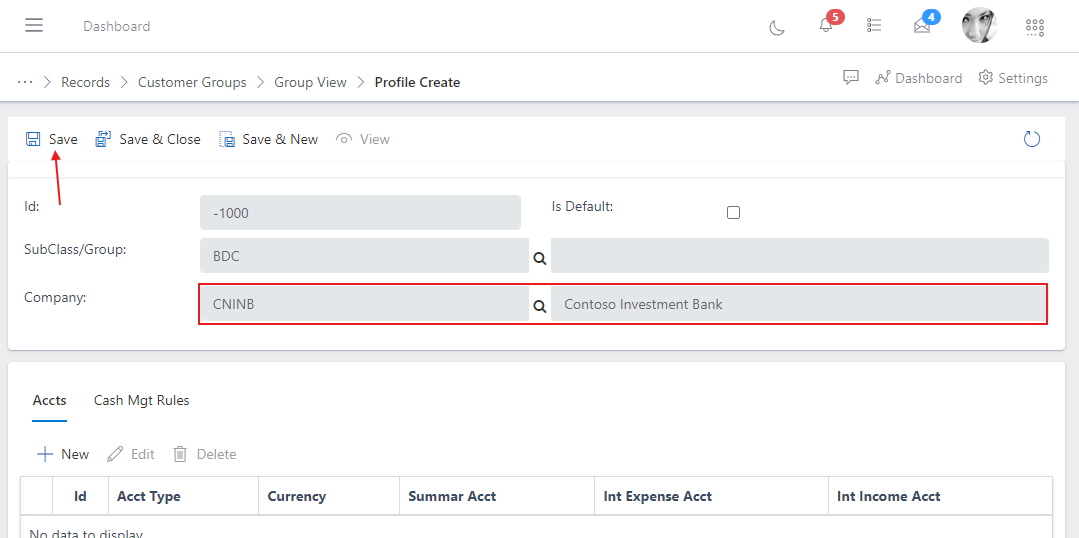Click Contoso Investment Bank field
This screenshot has width=1079, height=538.
(x=798, y=303)
